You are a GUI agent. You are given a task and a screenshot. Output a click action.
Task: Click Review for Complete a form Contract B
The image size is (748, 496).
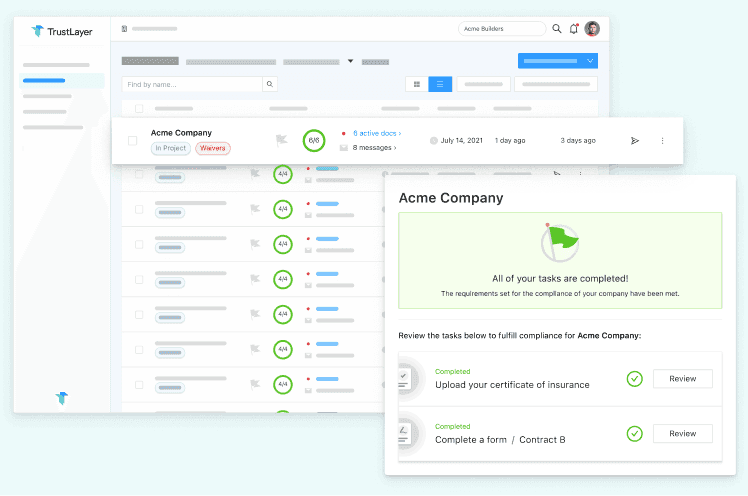click(683, 434)
